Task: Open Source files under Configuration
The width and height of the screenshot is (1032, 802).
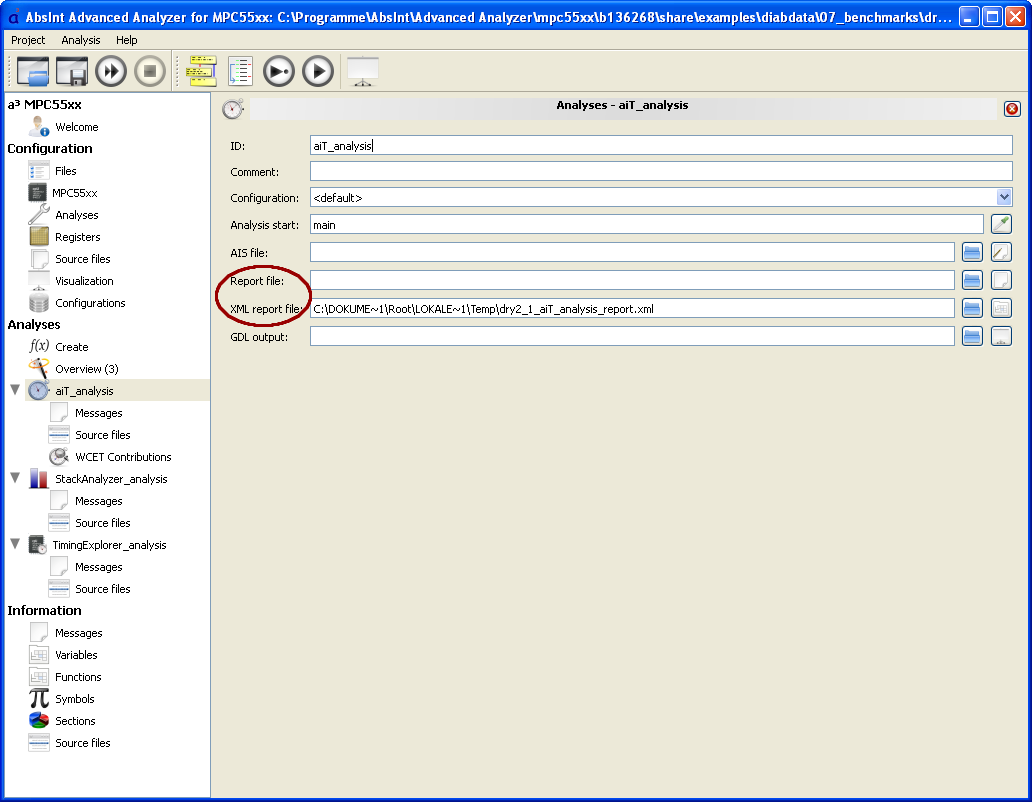Action: [70, 259]
